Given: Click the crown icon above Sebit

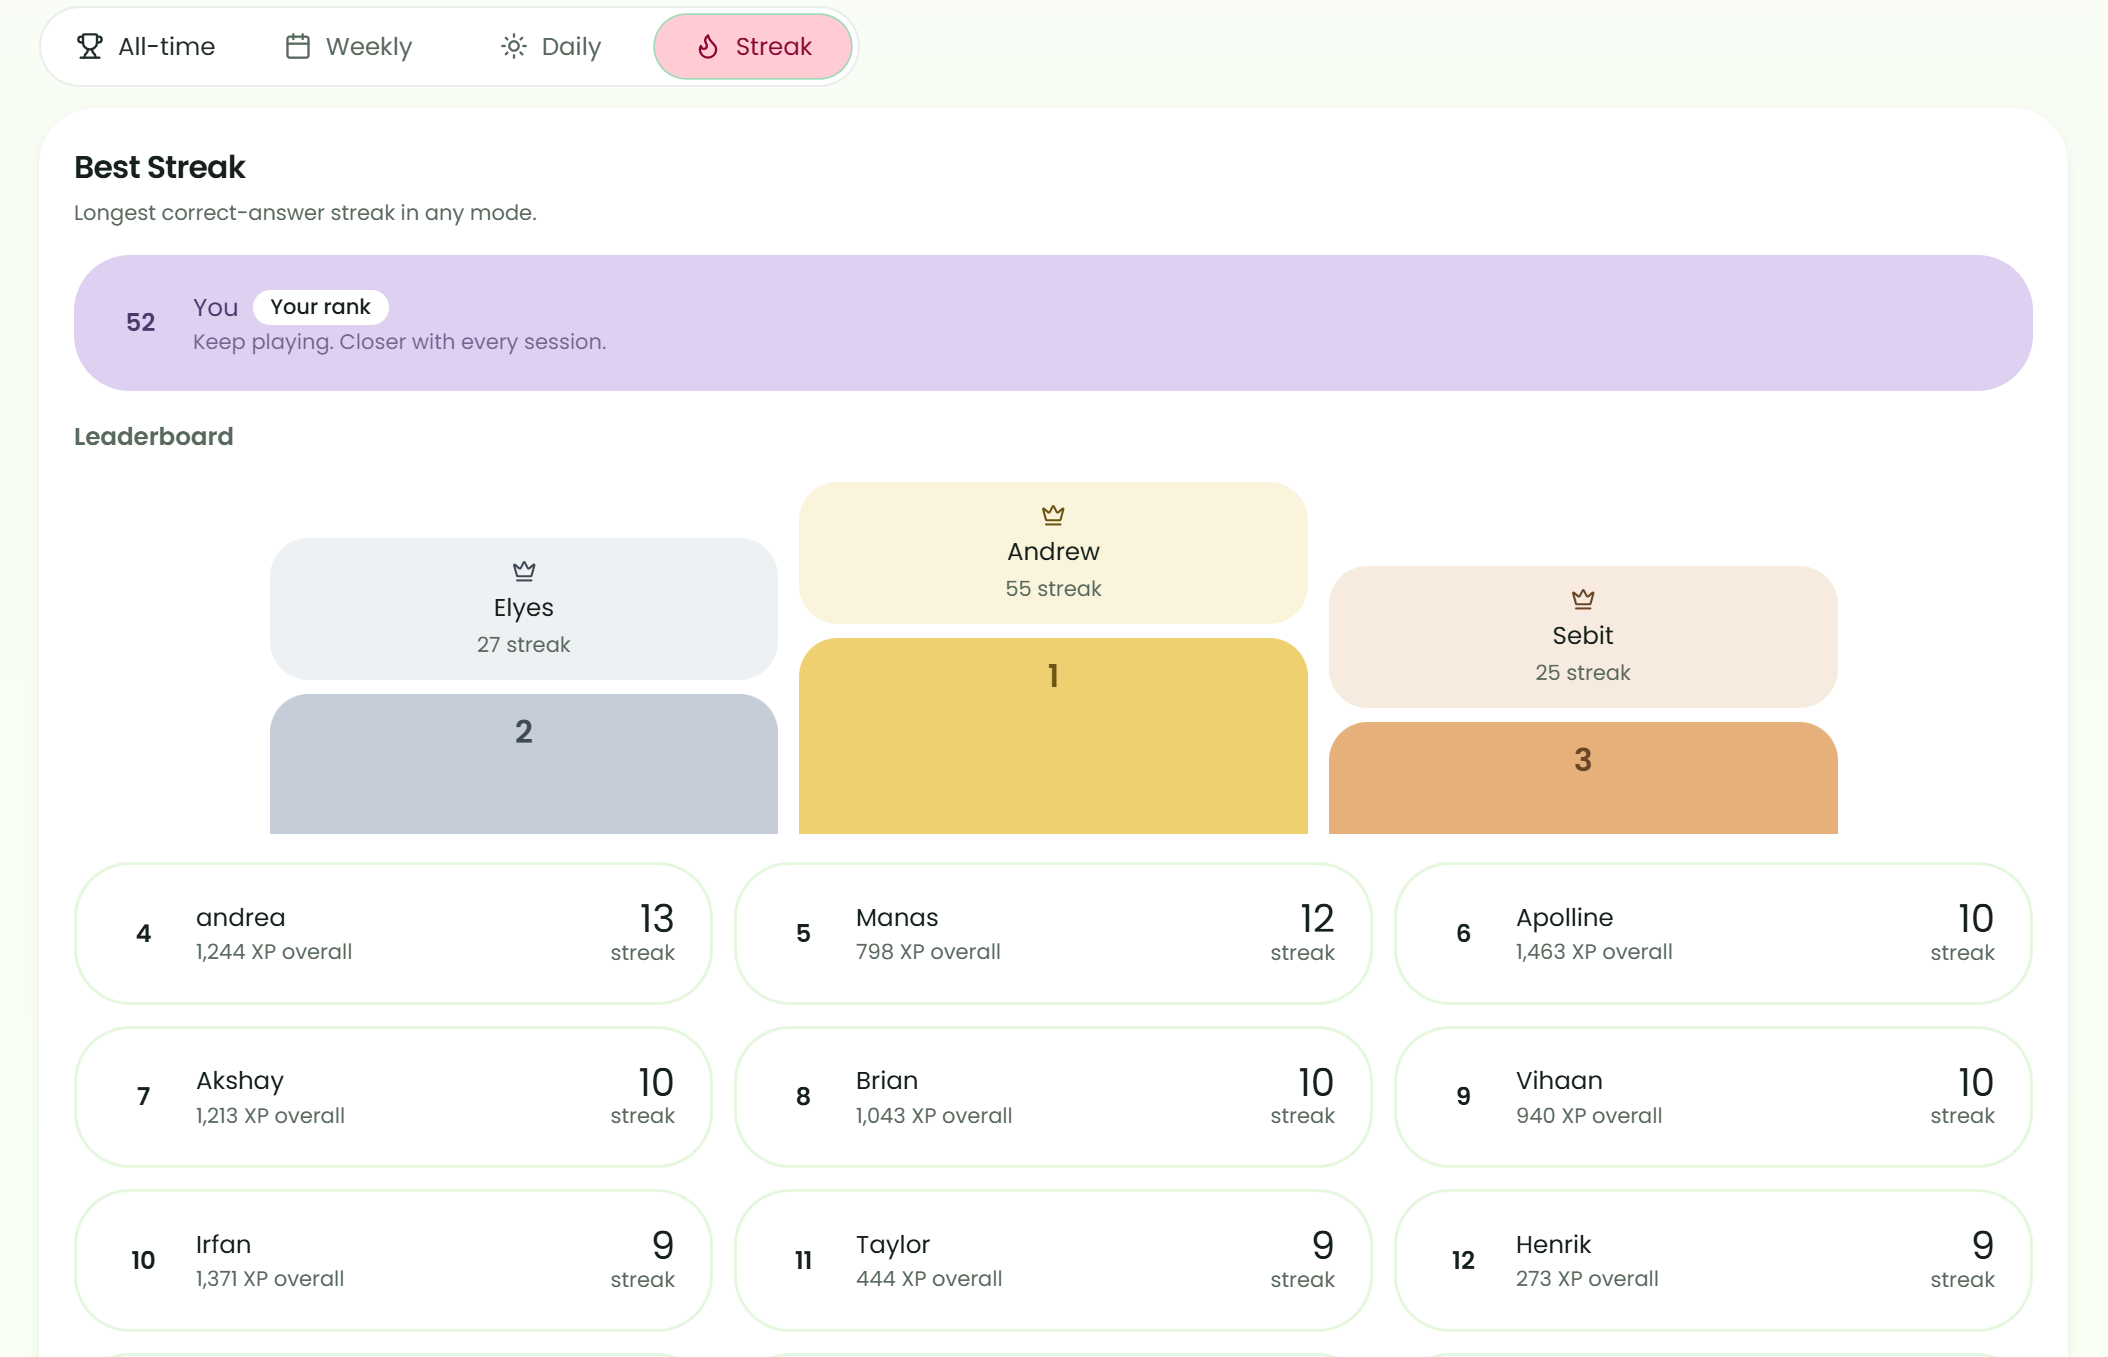Looking at the screenshot, I should click(x=1583, y=599).
